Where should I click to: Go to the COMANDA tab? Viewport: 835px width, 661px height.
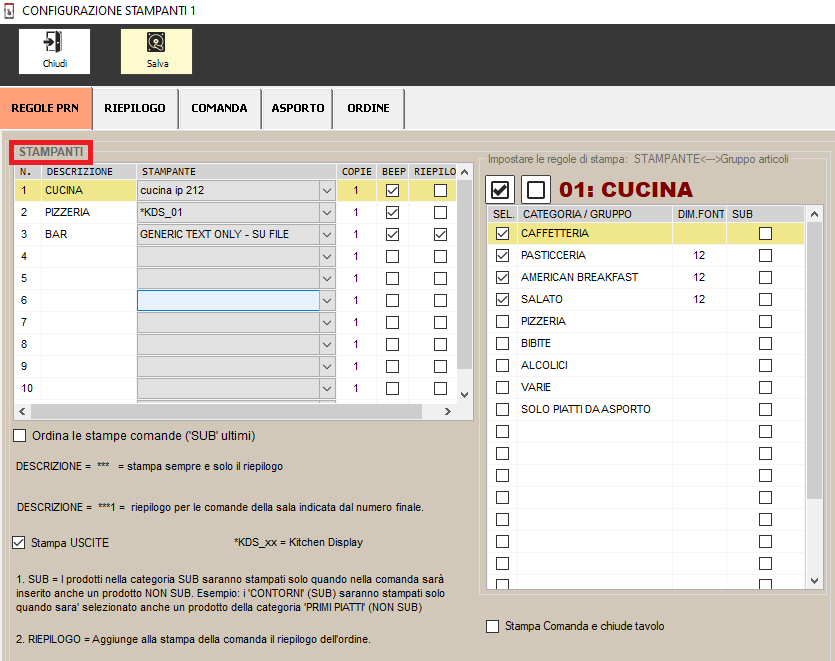(219, 108)
